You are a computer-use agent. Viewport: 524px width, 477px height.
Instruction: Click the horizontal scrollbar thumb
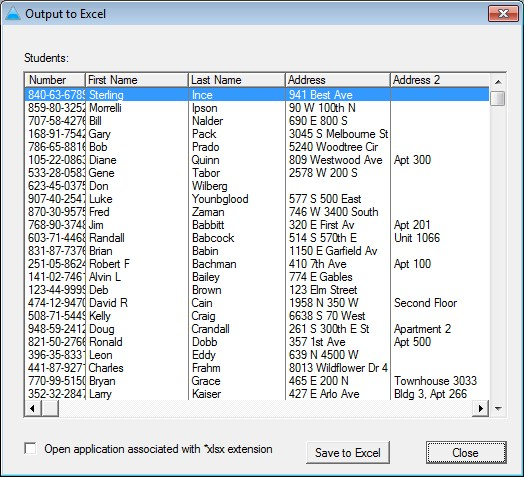point(50,408)
